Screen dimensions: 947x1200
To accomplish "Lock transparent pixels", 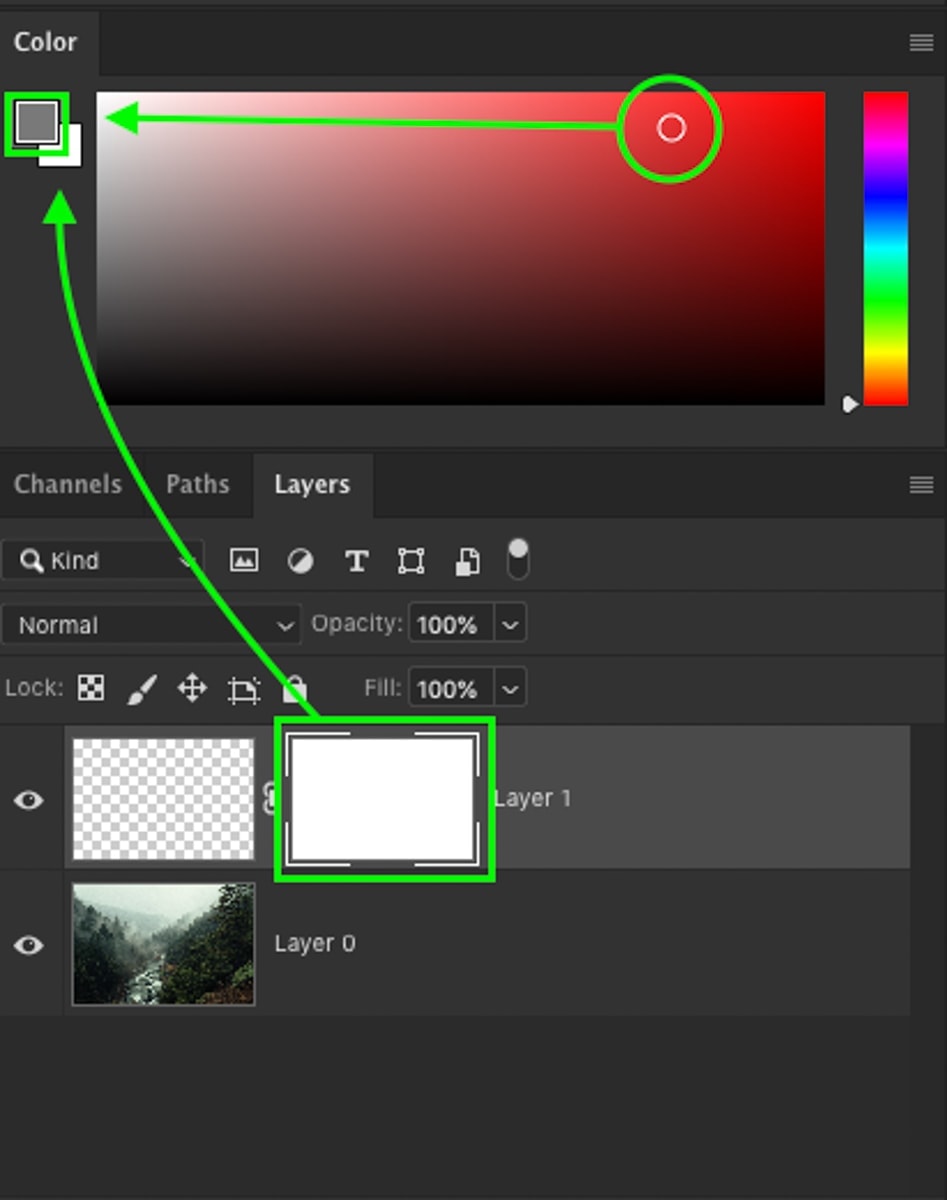I will point(91,688).
